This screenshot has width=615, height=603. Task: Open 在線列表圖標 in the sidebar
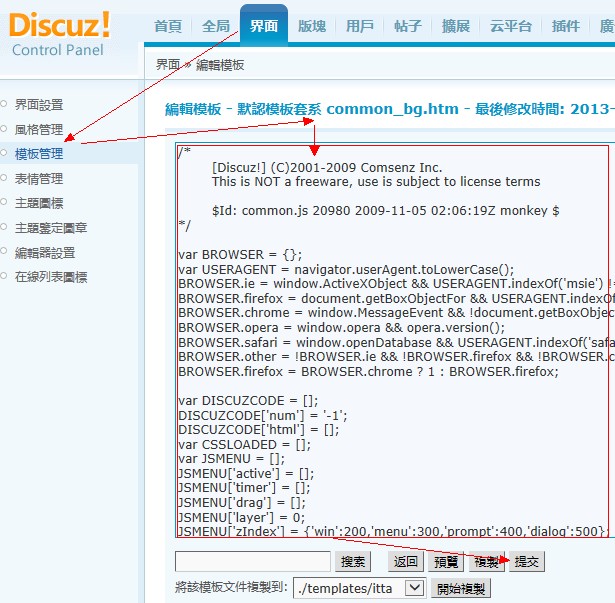pyautogui.click(x=51, y=277)
